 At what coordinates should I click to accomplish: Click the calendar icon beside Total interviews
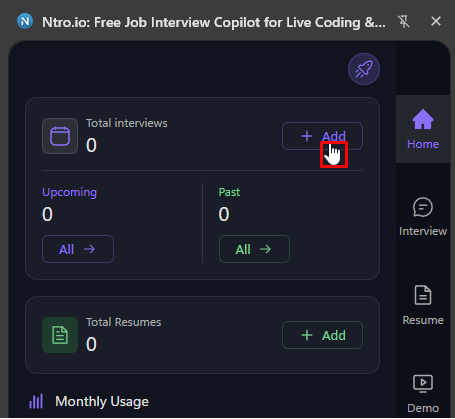(x=60, y=136)
